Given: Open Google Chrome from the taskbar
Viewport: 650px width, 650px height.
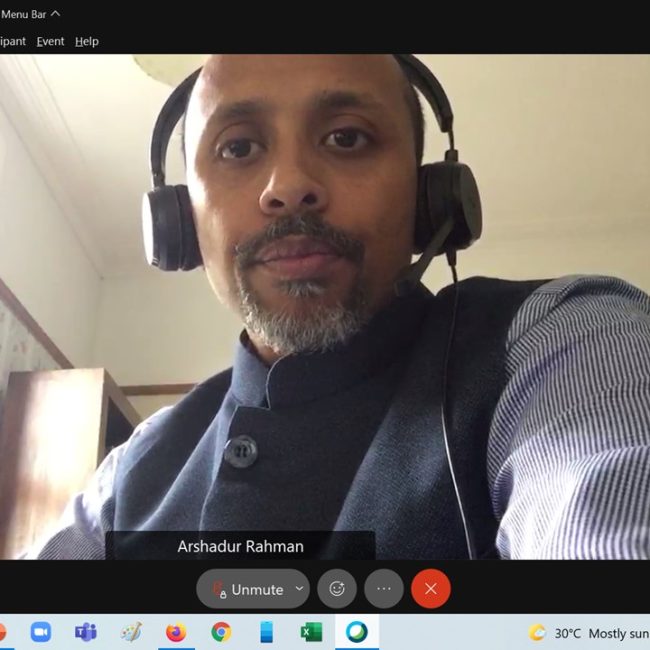Looking at the screenshot, I should pyautogui.click(x=221, y=633).
